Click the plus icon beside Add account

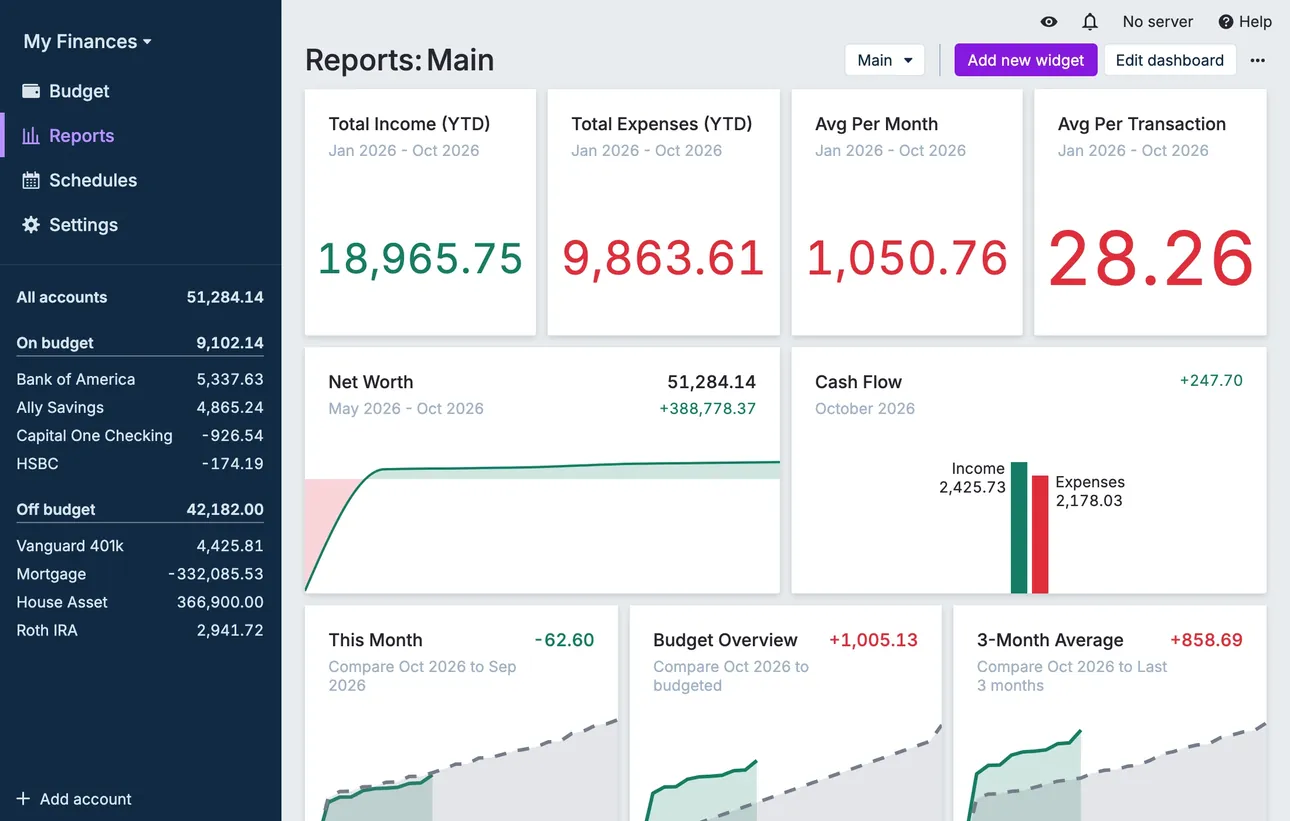click(23, 799)
